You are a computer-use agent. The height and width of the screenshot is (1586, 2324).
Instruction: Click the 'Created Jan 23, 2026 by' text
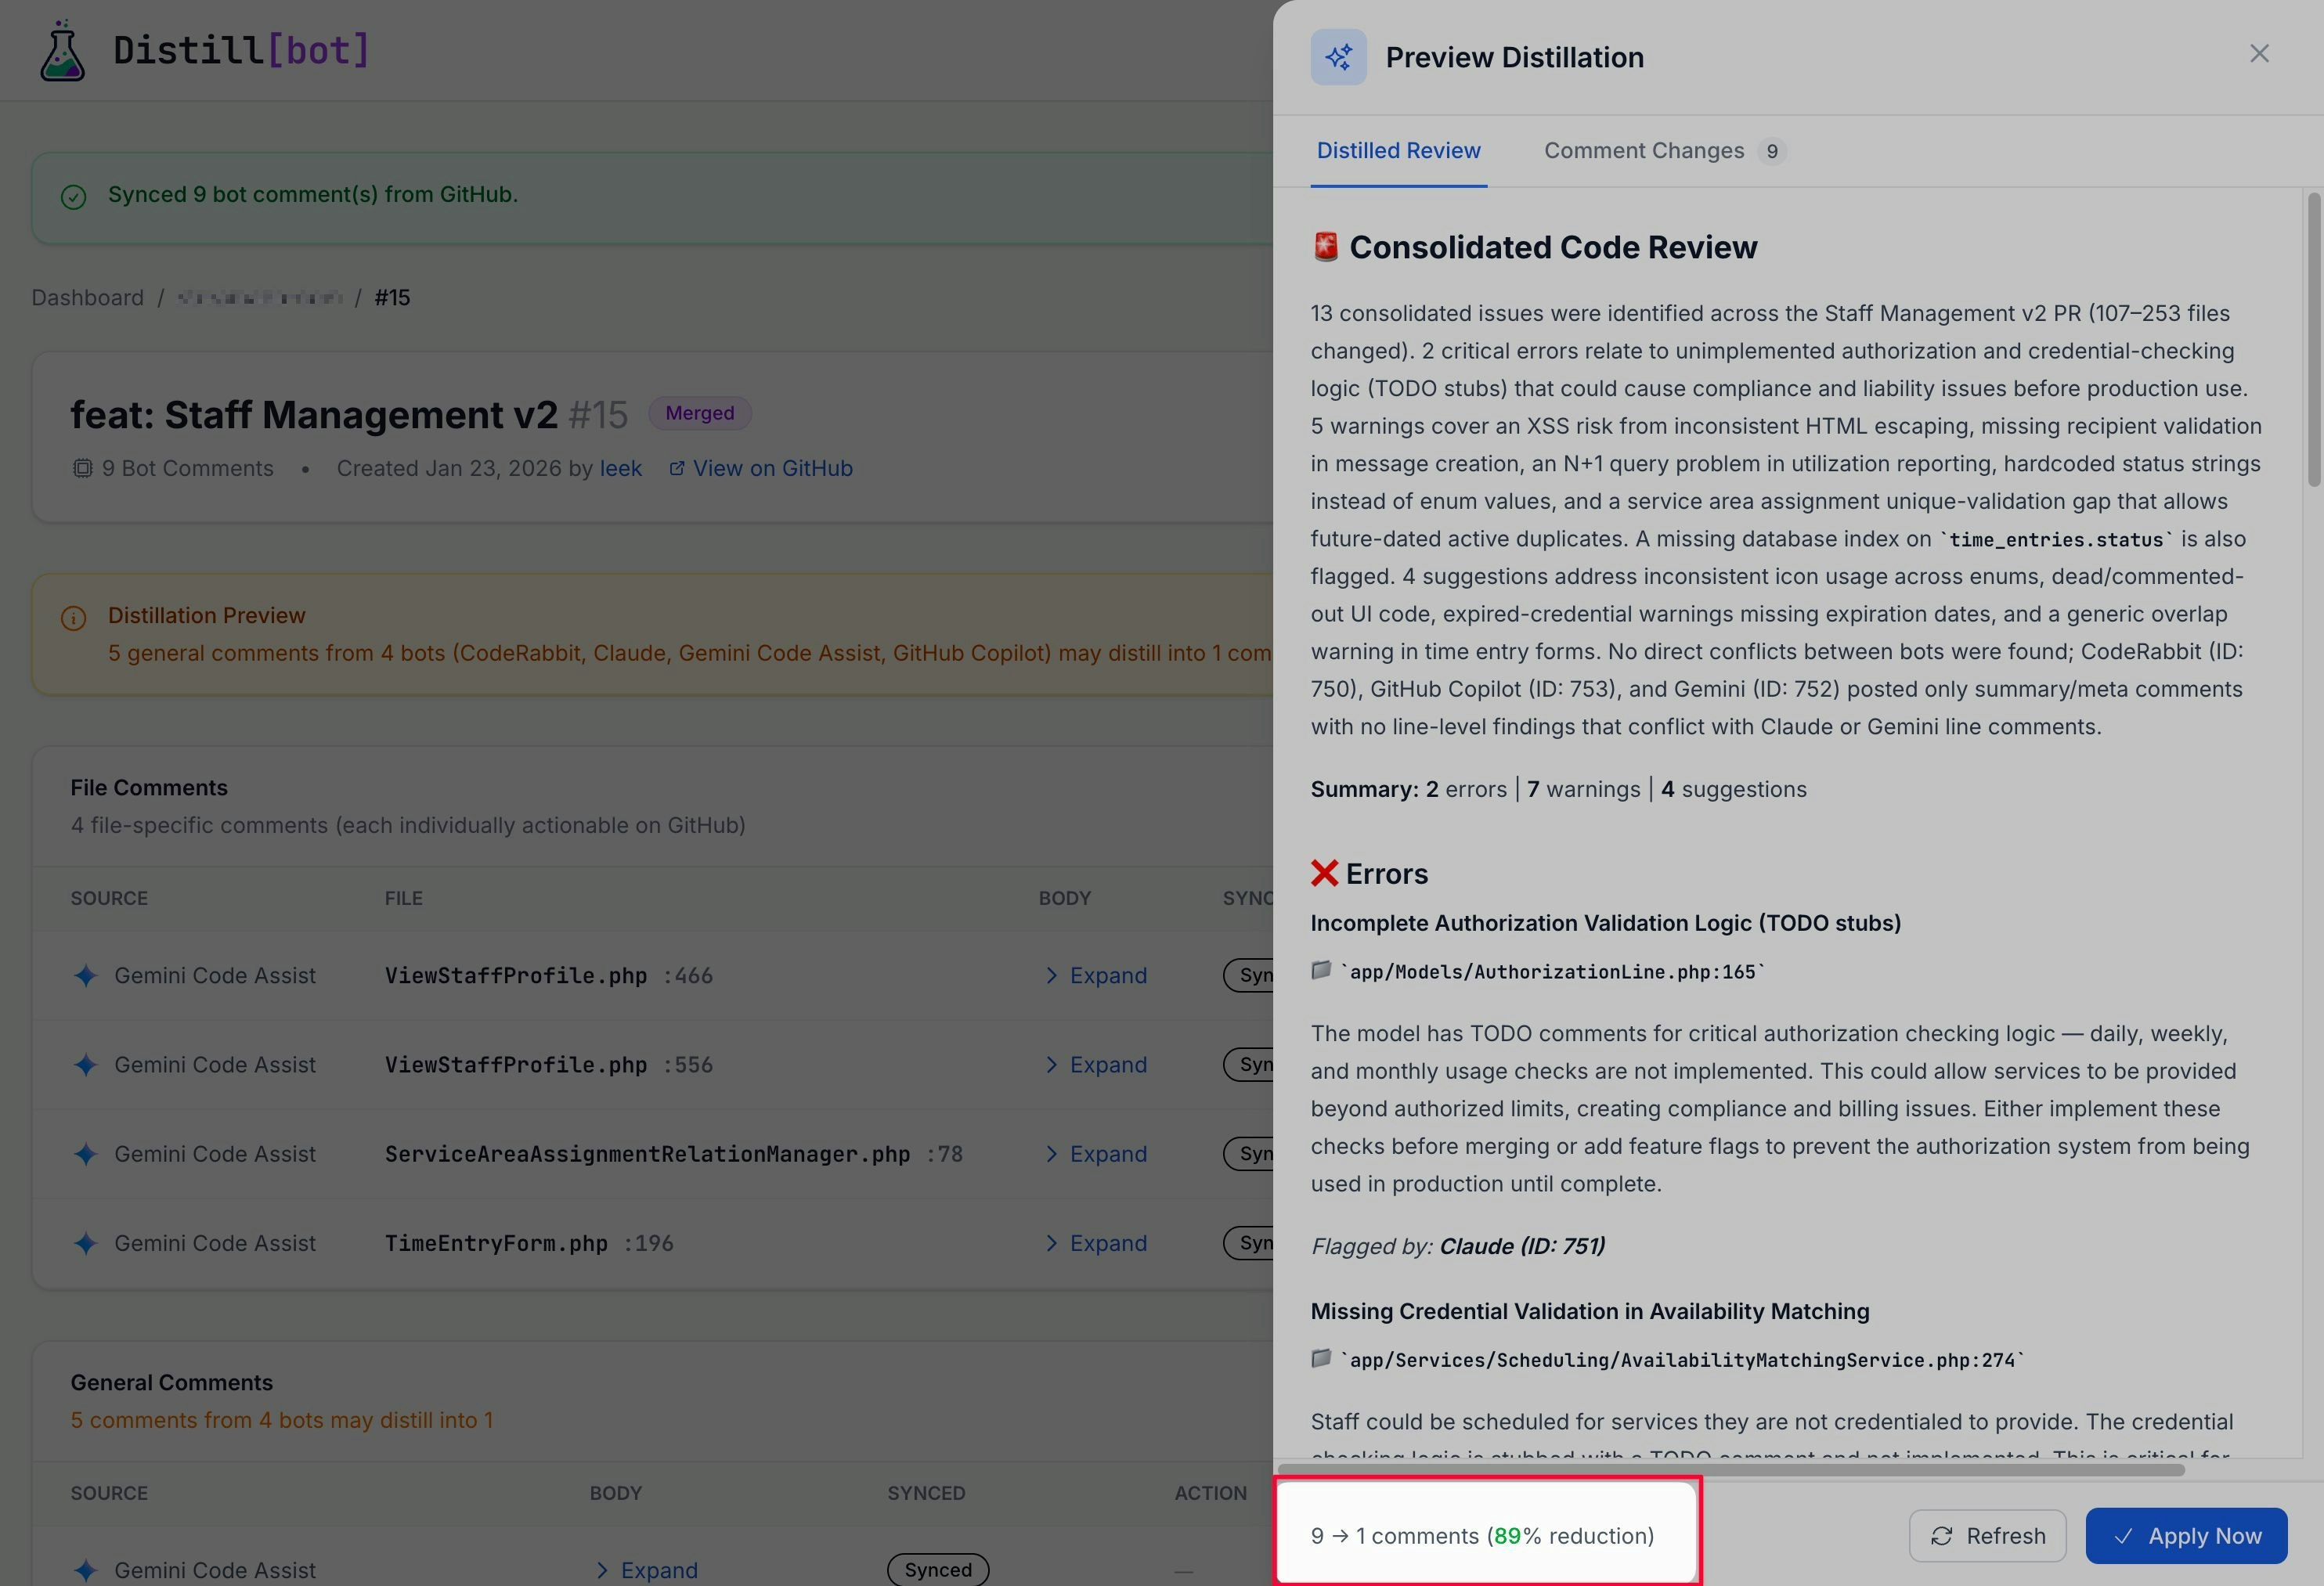point(464,468)
